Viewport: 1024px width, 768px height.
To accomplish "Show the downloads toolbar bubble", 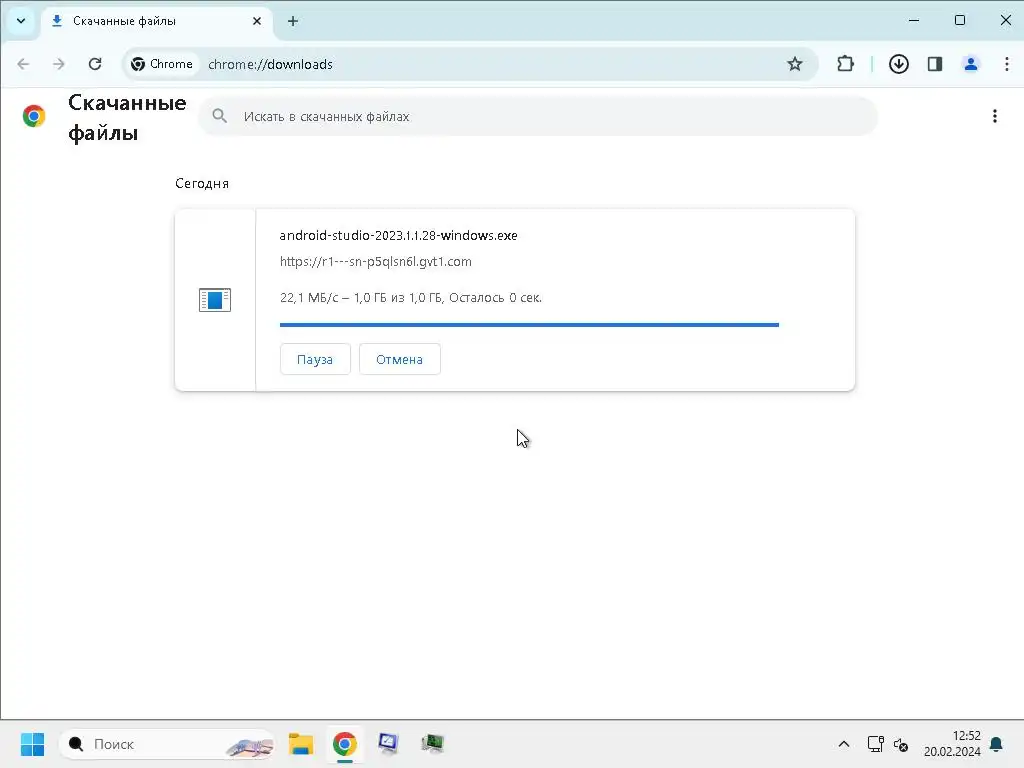I will click(x=899, y=64).
